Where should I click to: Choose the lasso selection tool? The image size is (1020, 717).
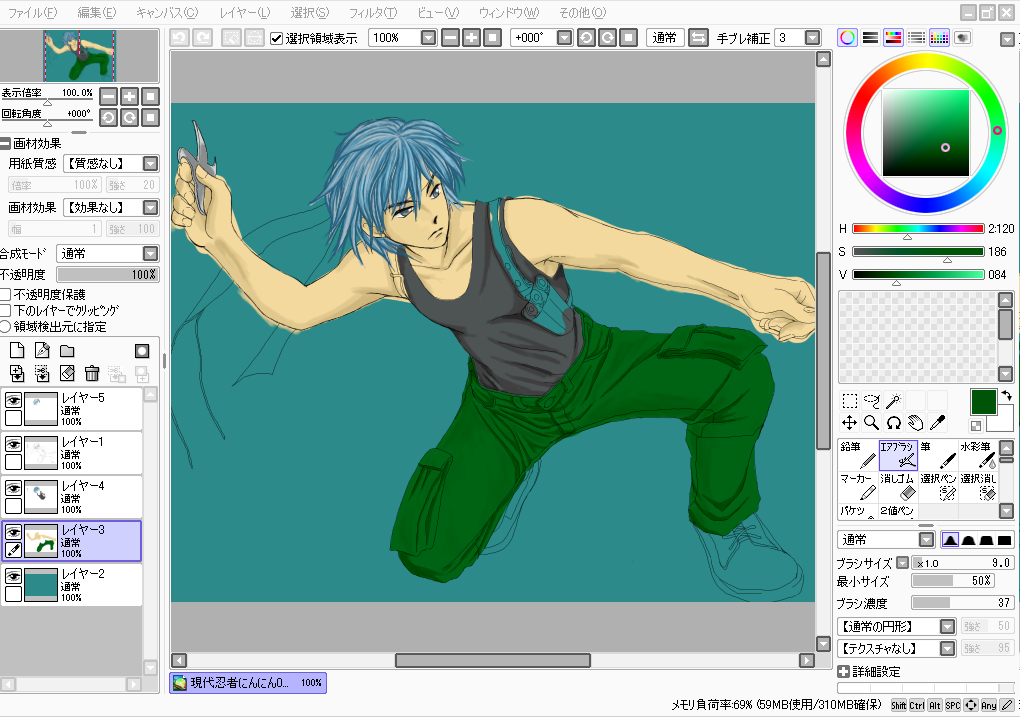[871, 401]
